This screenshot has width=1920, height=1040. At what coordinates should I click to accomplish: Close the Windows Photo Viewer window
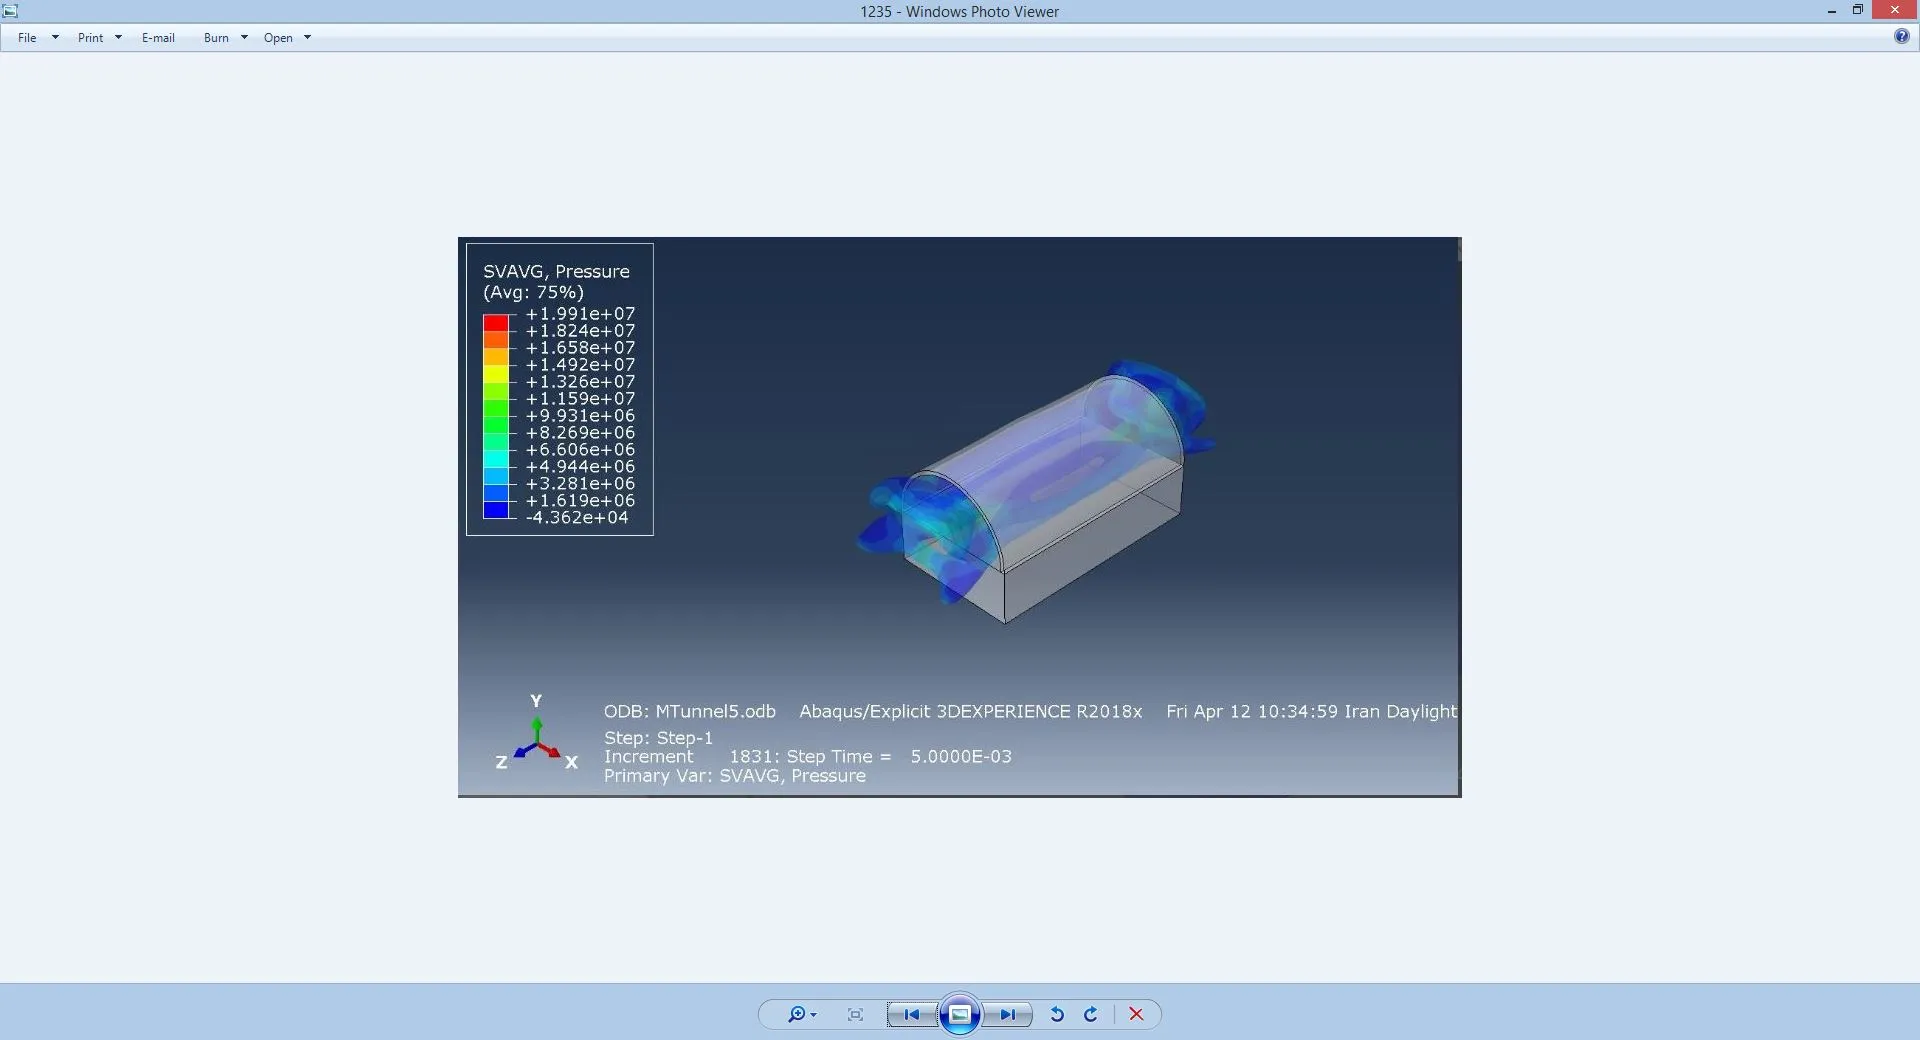(x=1894, y=11)
